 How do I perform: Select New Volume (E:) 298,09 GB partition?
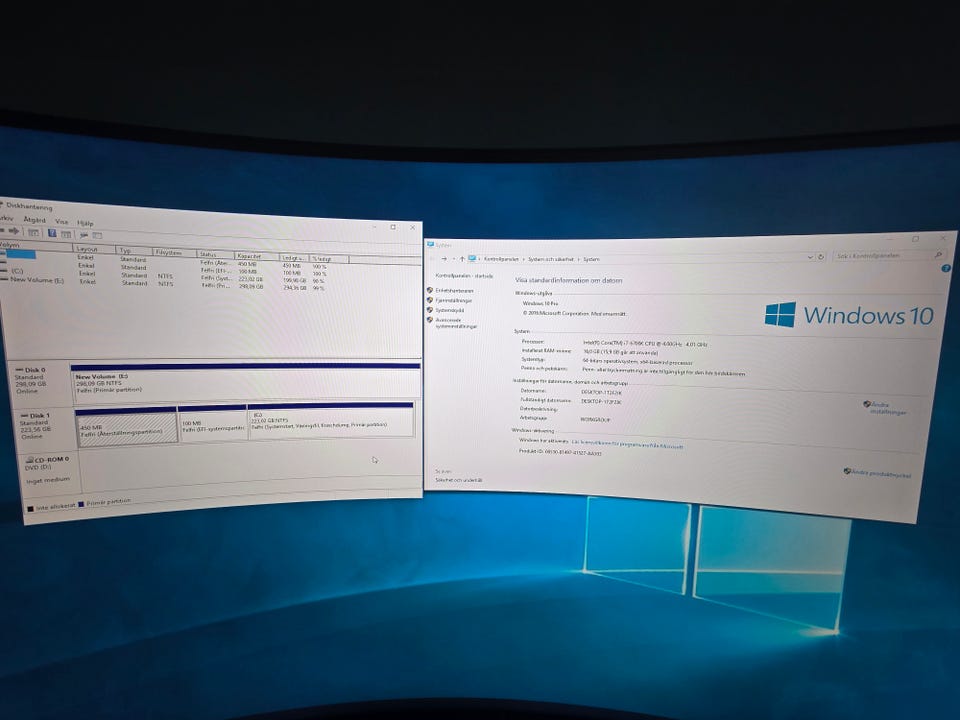click(x=246, y=383)
